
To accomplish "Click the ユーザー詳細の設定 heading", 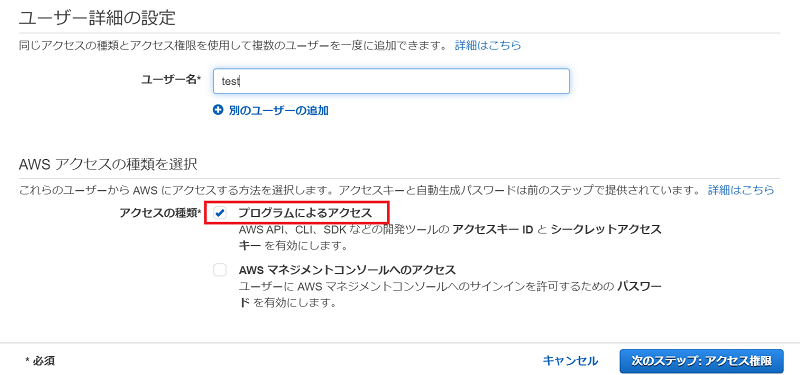I will point(97,18).
